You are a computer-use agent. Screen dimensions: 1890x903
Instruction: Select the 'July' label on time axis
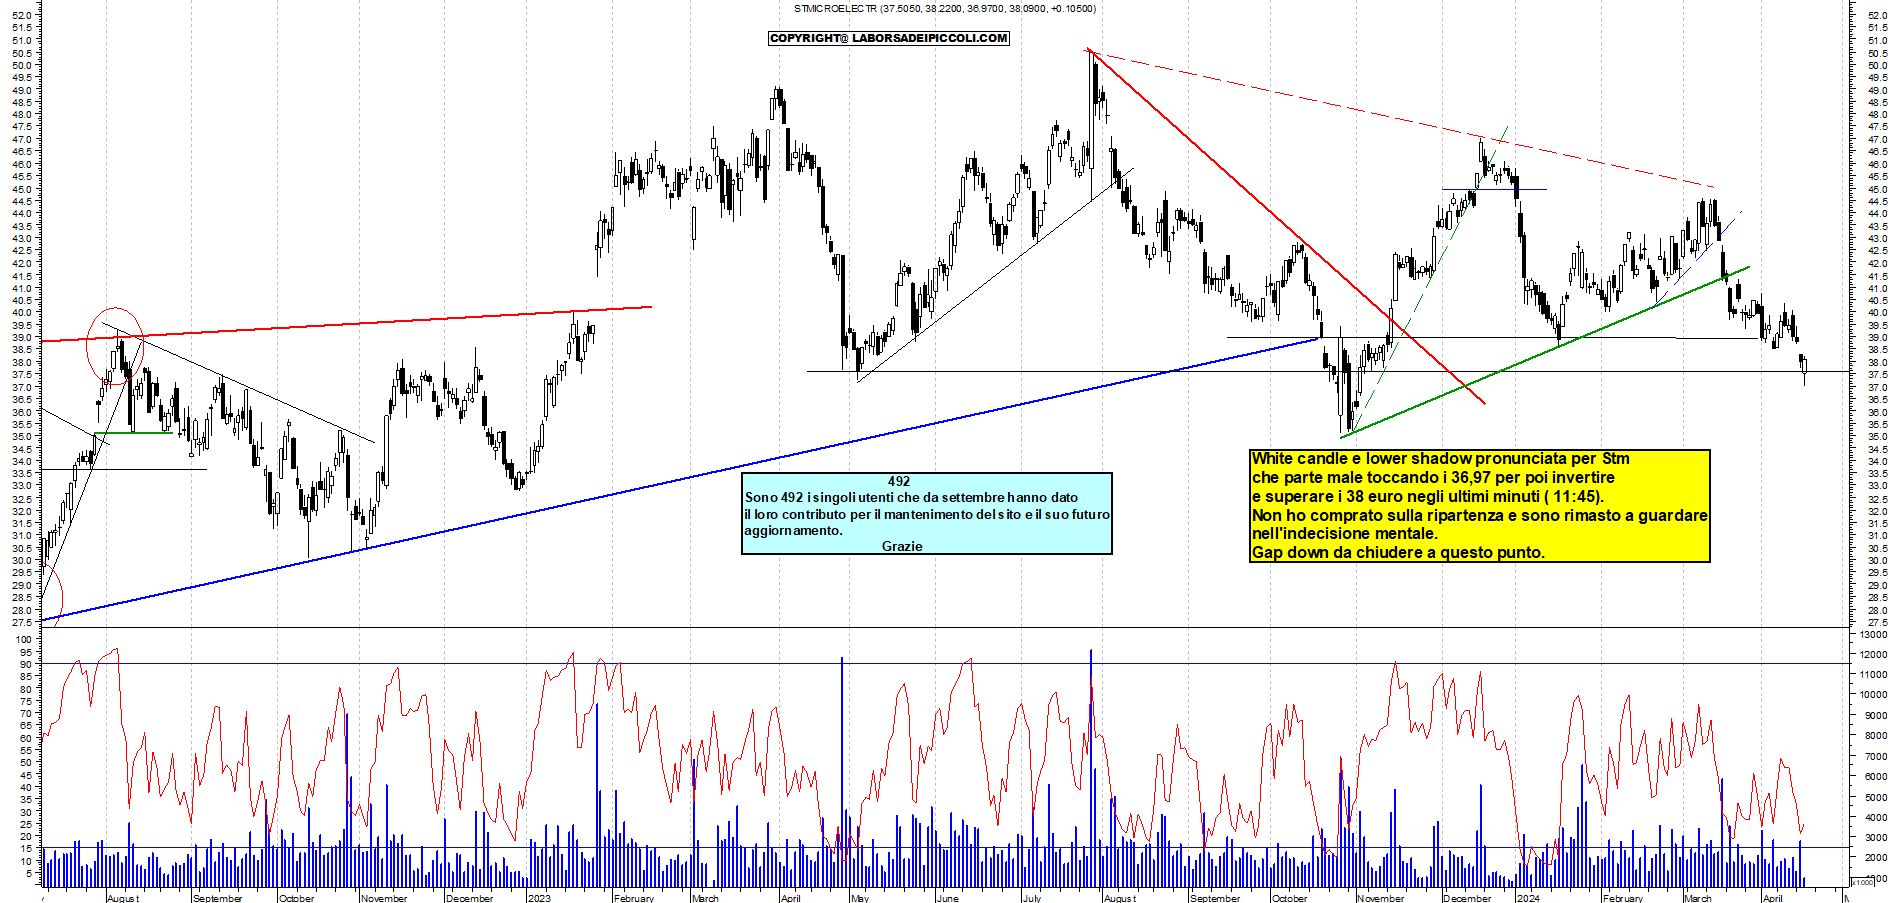1032,898
